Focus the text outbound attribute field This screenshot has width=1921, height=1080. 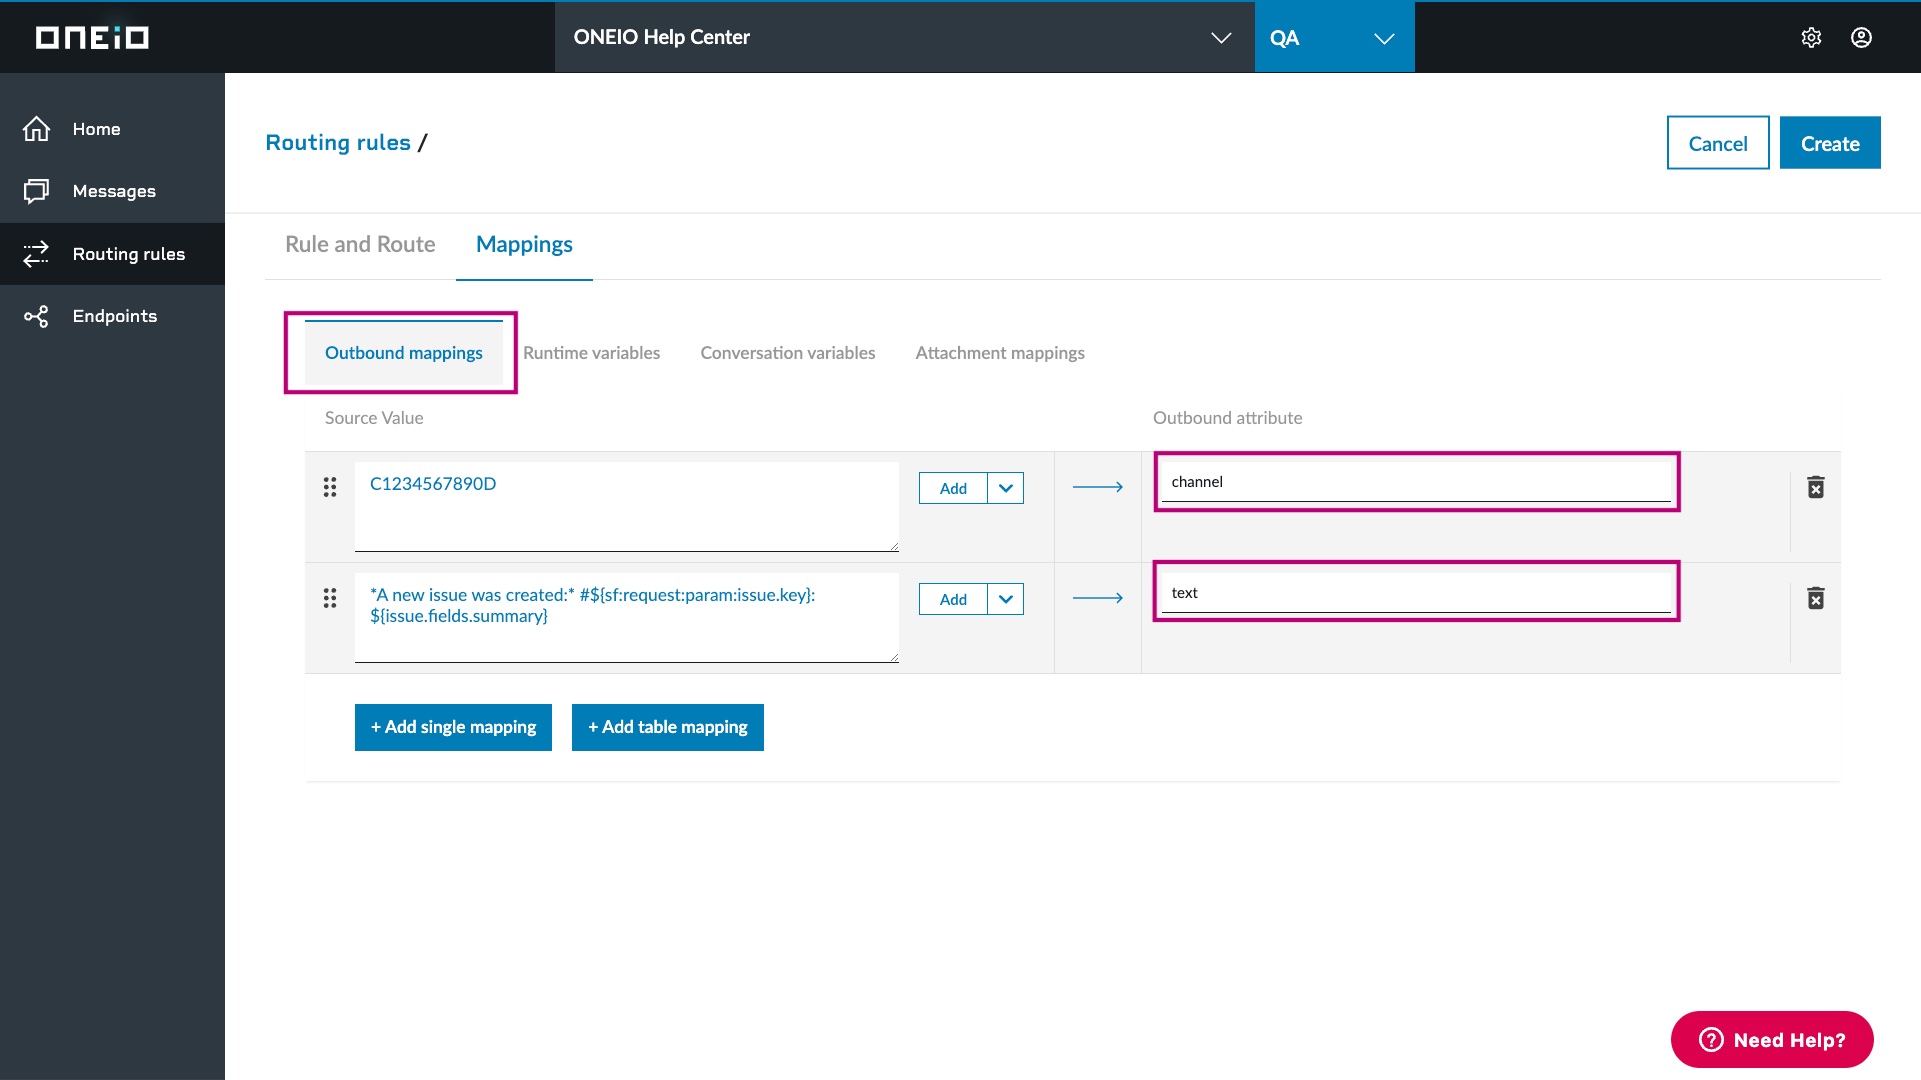click(x=1416, y=593)
